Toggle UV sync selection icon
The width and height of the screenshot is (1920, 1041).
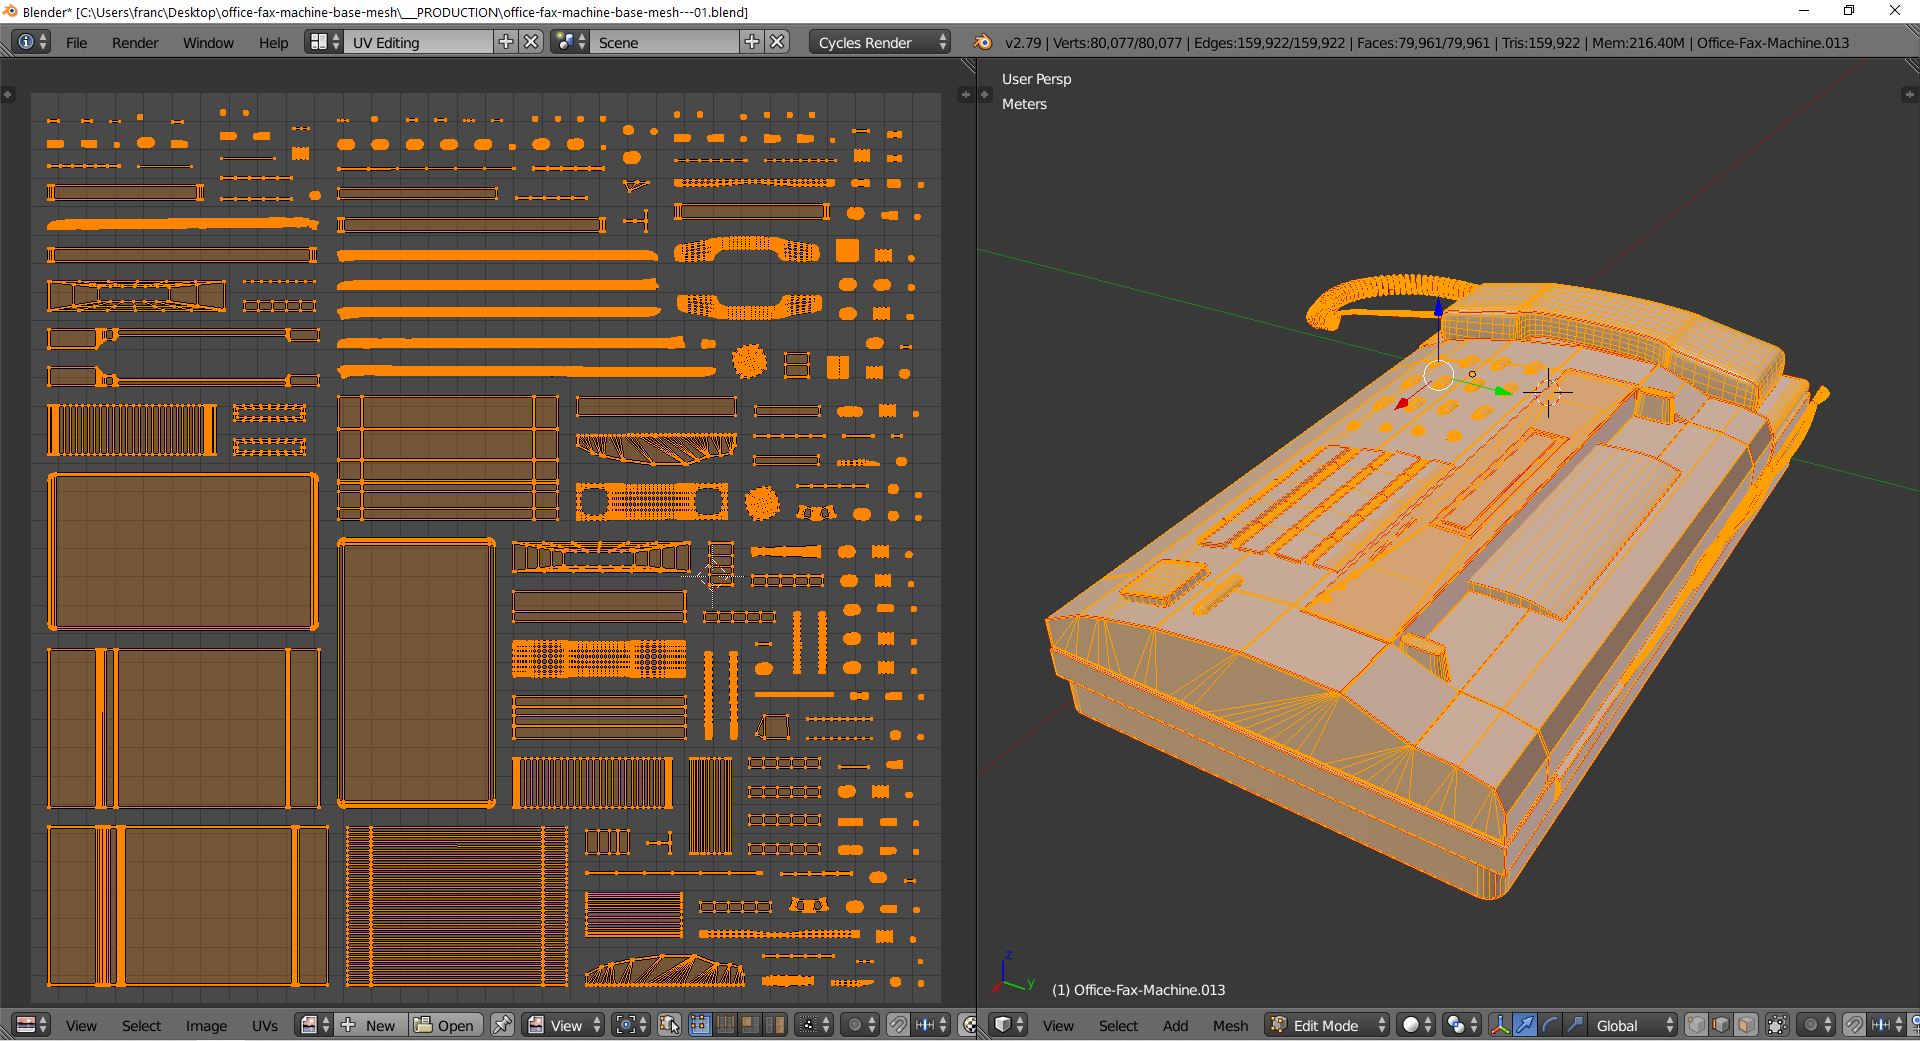[x=670, y=1025]
